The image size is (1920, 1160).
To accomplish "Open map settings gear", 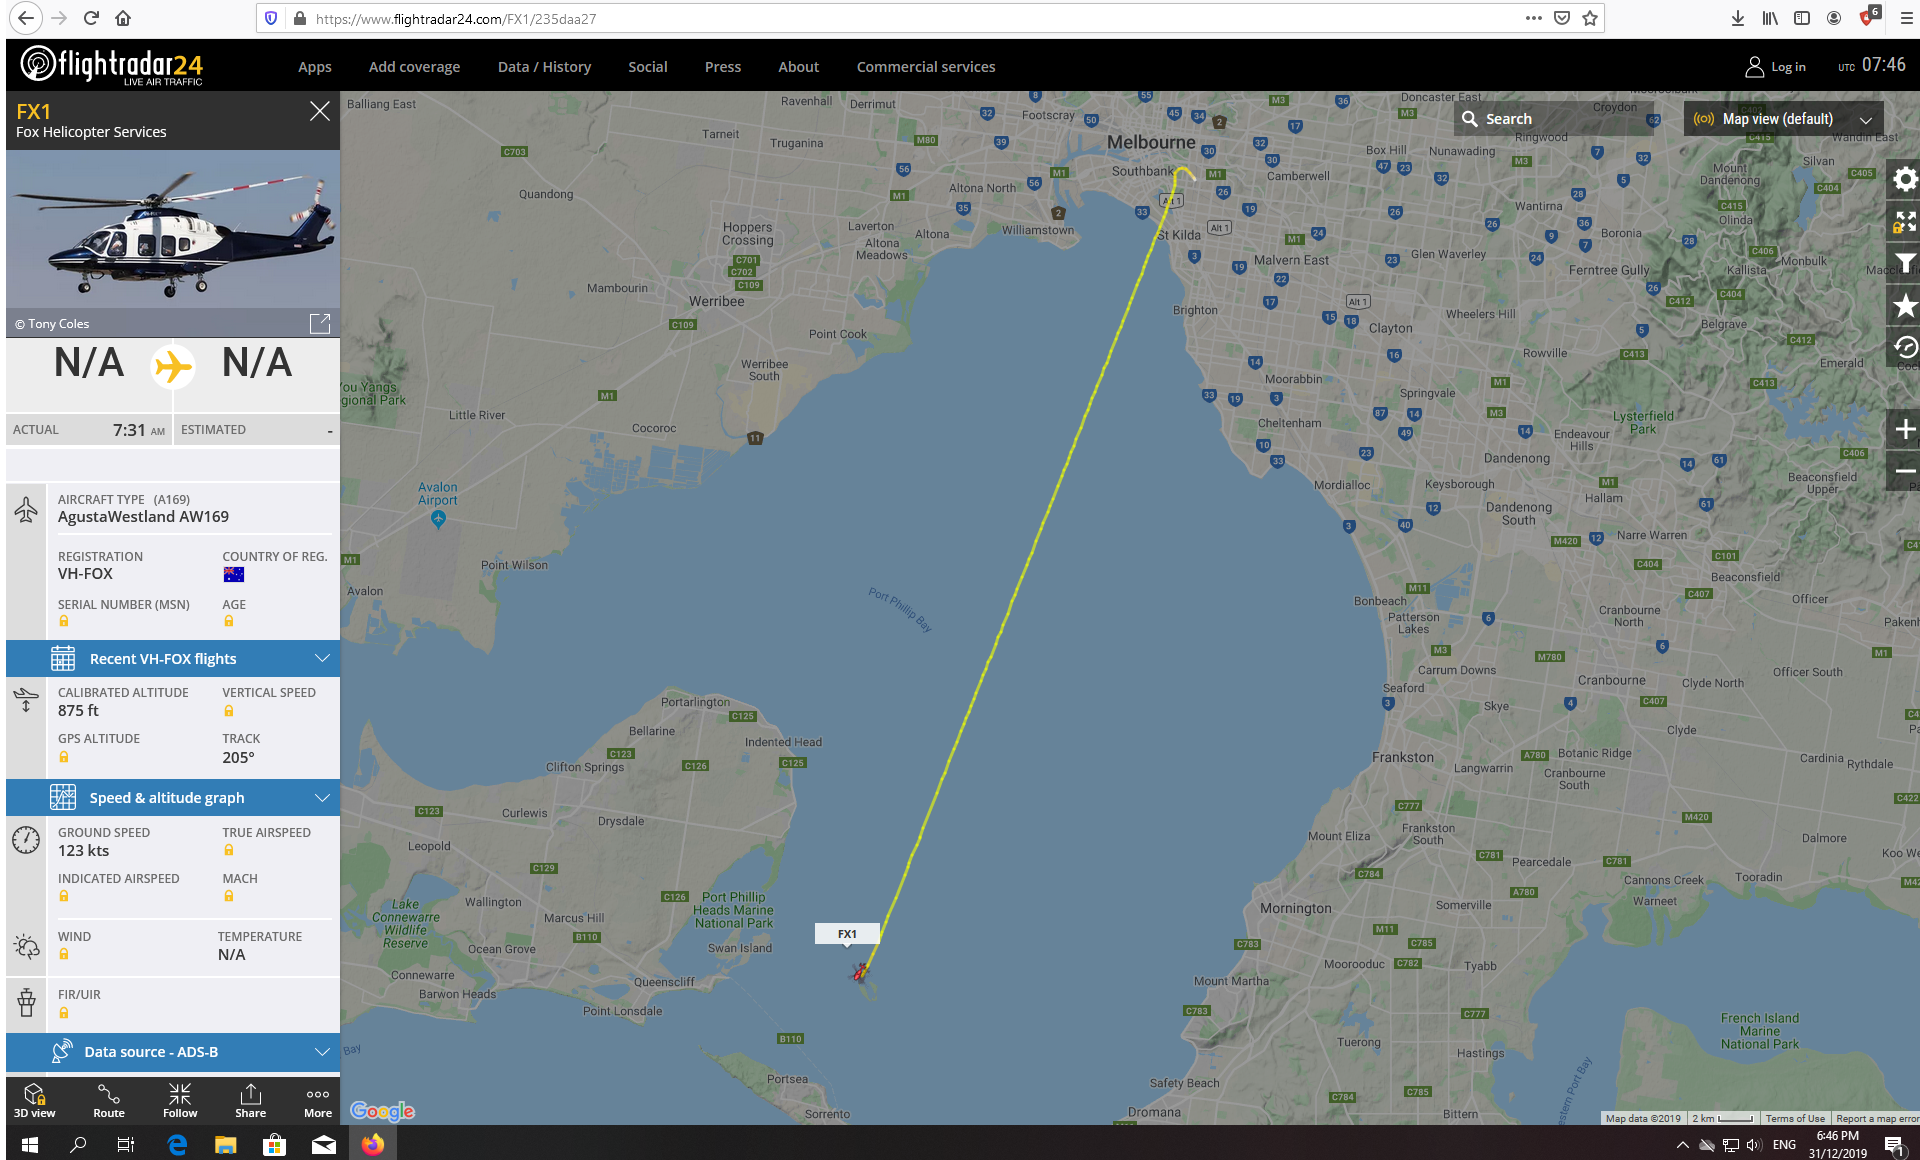I will [x=1905, y=179].
